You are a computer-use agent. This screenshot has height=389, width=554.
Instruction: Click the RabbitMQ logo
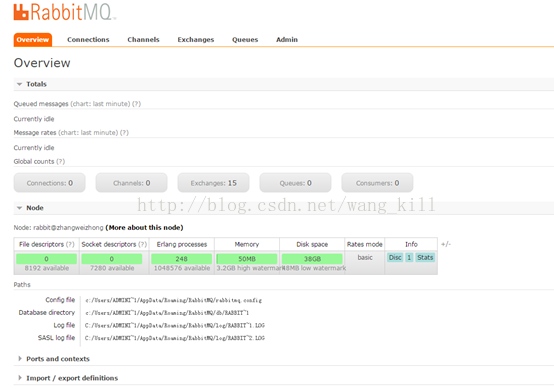(65, 12)
